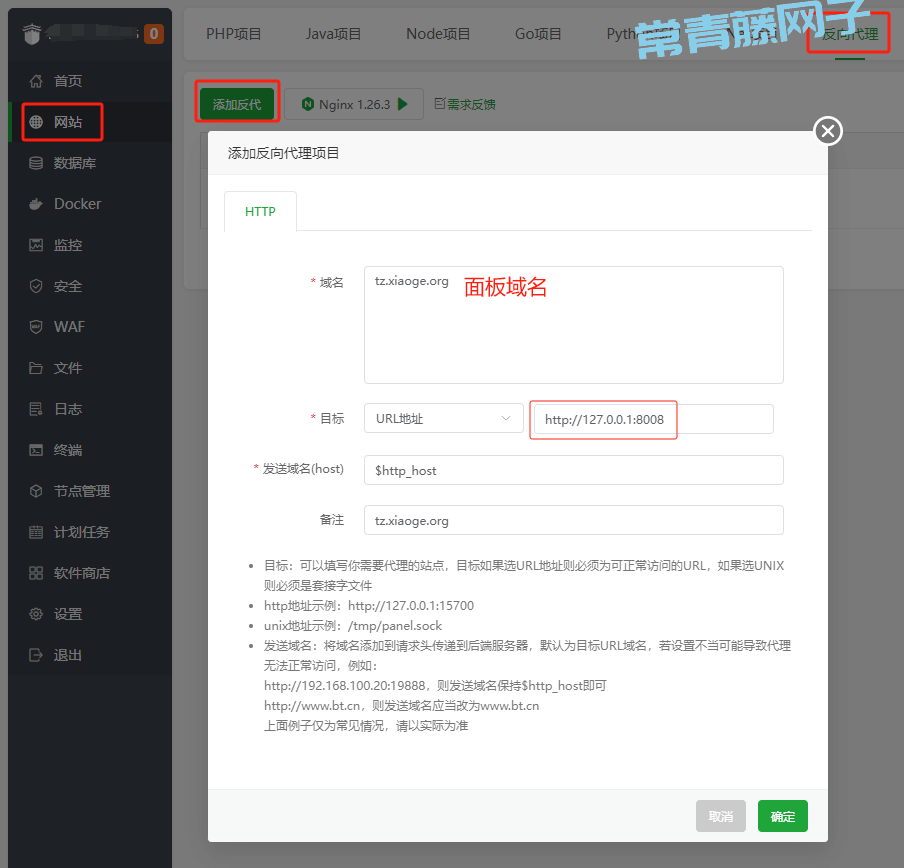Open the 文件 folder icon
This screenshot has width=904, height=868.
click(x=36, y=368)
